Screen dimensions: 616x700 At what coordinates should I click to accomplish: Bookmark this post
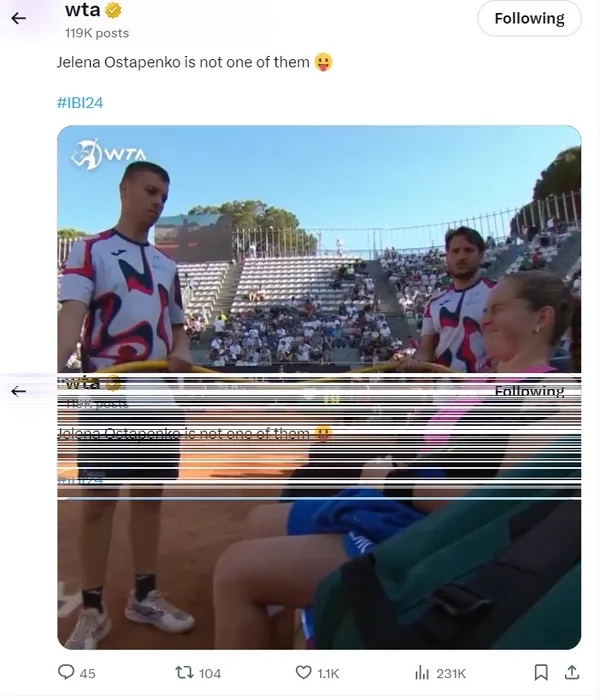(x=541, y=672)
